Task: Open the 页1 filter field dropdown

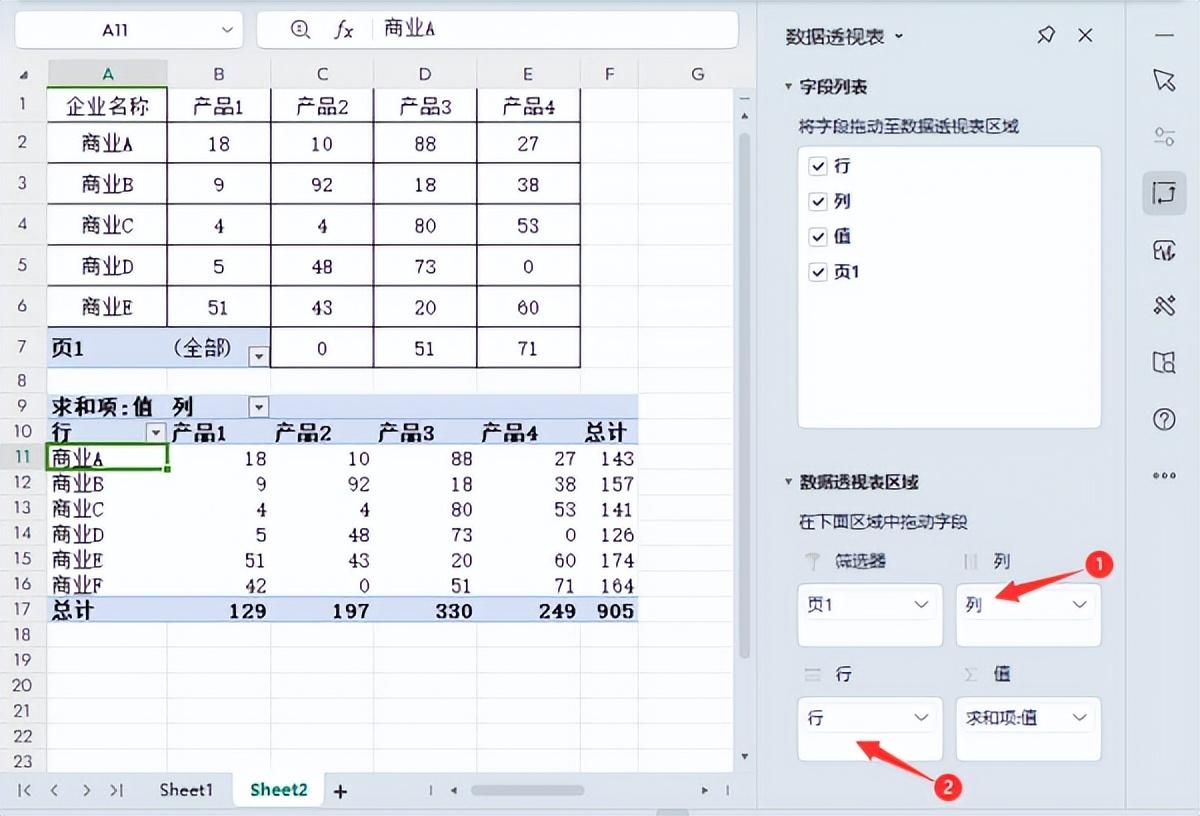Action: click(921, 605)
